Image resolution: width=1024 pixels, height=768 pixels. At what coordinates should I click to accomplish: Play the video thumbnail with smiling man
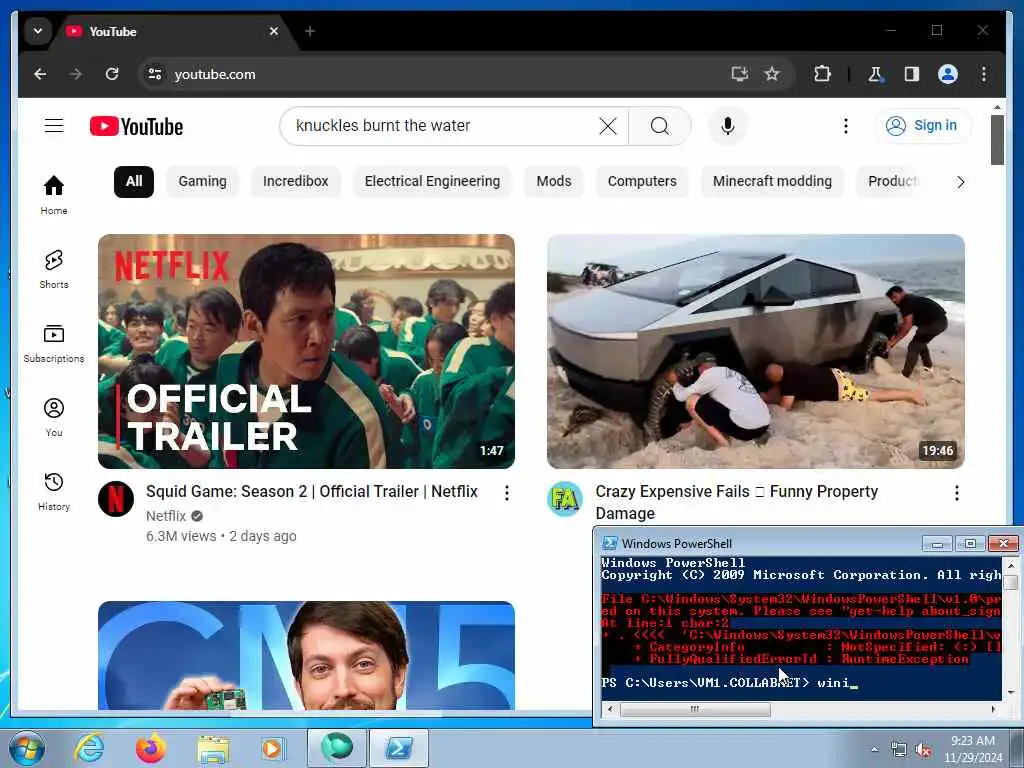(x=306, y=655)
